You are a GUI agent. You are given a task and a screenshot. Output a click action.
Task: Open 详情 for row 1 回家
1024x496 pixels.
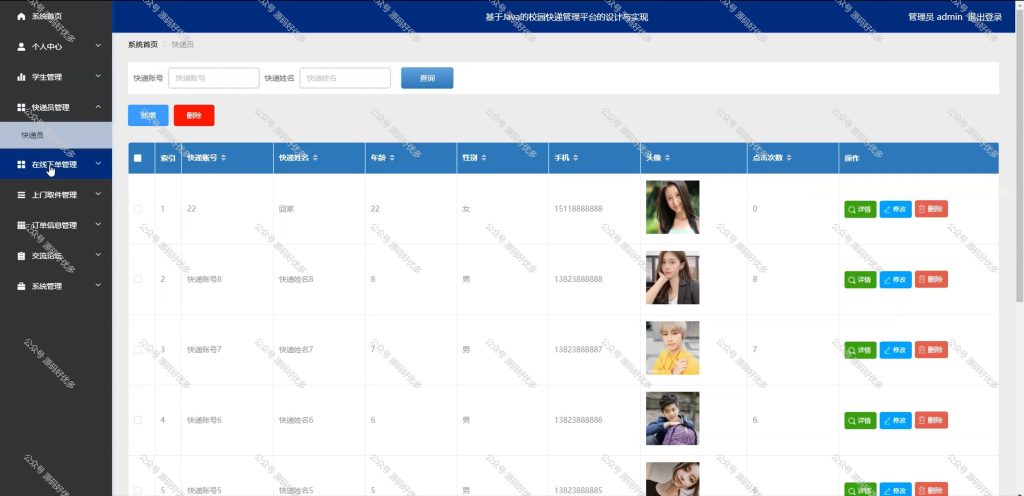[x=860, y=209]
